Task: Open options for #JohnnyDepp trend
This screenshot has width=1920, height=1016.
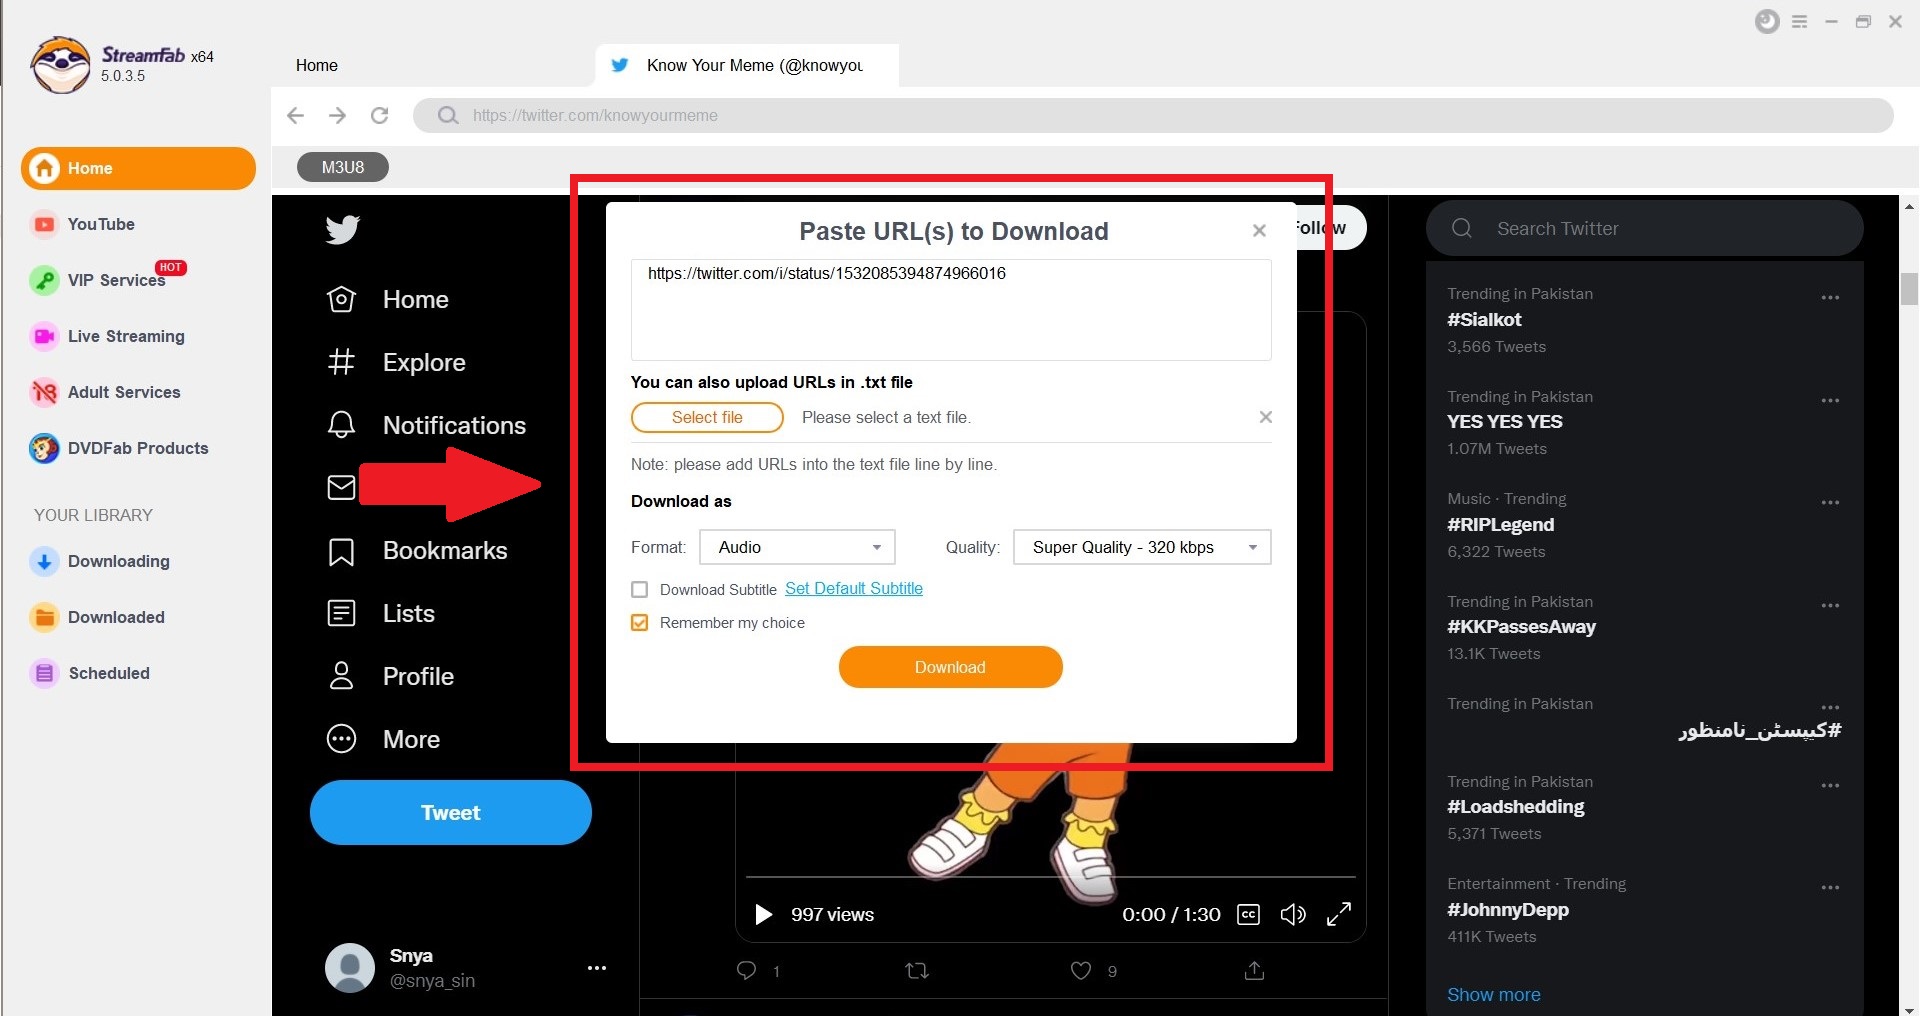Action: pyautogui.click(x=1830, y=888)
